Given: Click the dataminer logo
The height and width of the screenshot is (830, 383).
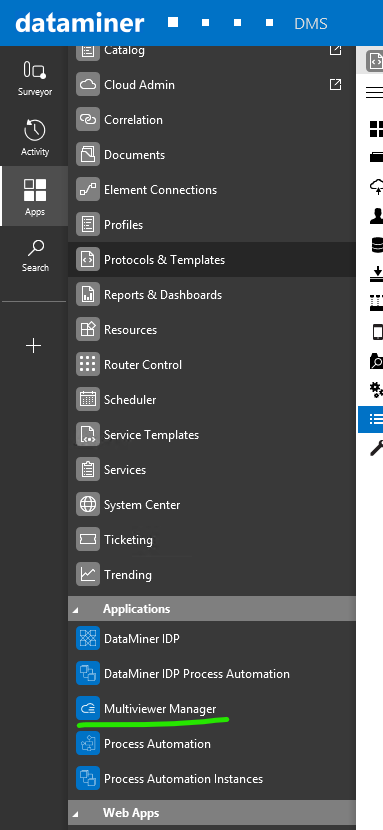Looking at the screenshot, I should point(79,23).
